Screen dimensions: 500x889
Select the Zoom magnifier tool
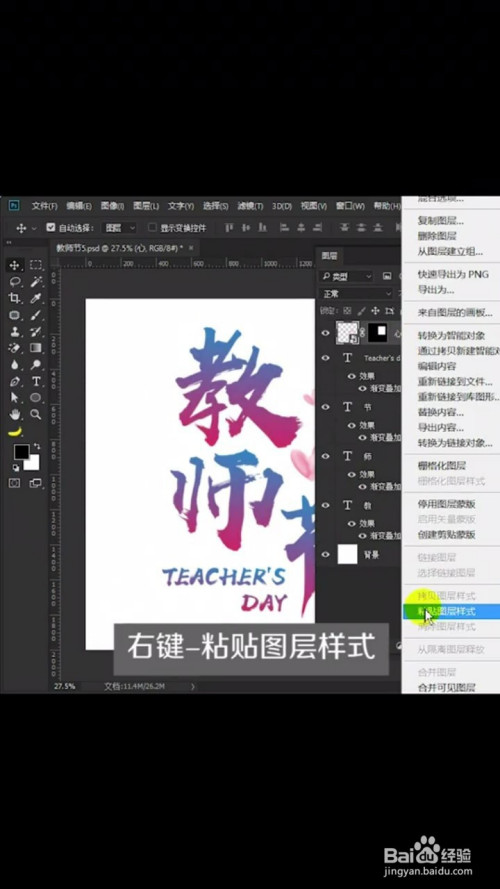[36, 414]
